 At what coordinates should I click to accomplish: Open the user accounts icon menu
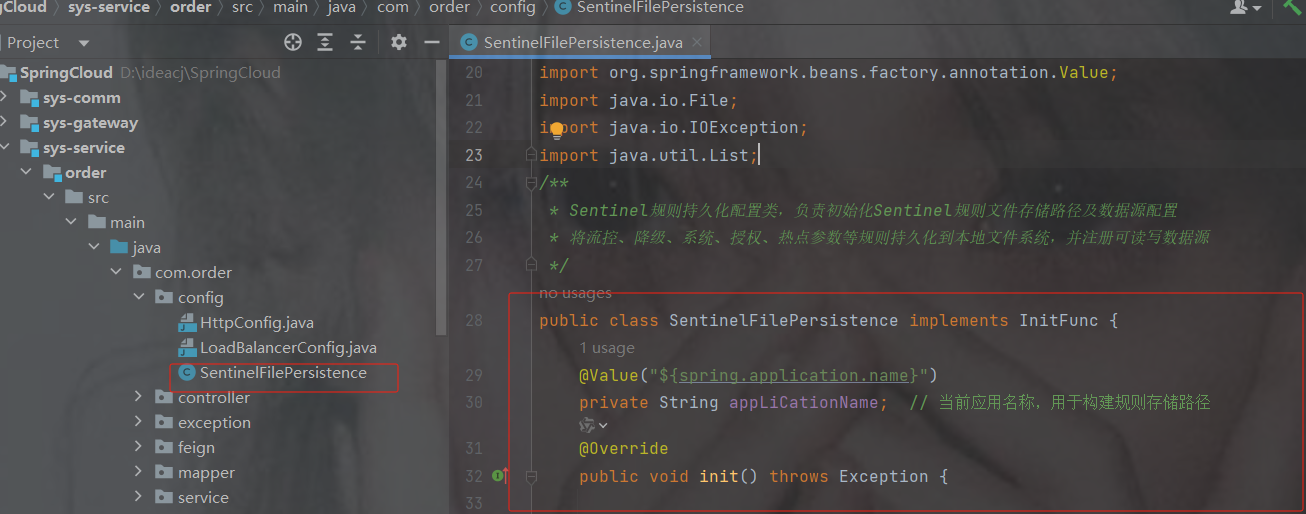click(1245, 7)
